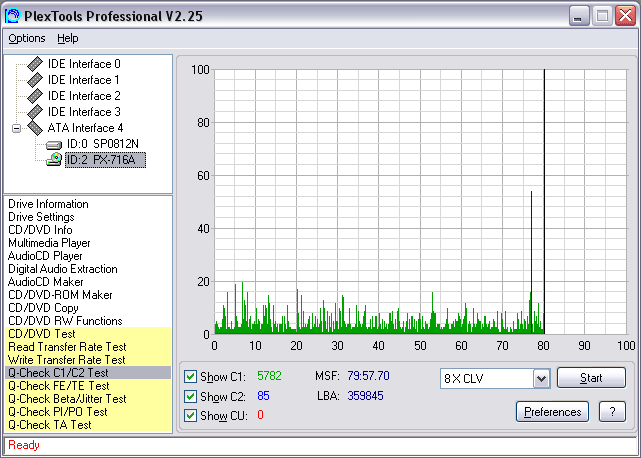Click the C1 count value 5782

pos(269,376)
